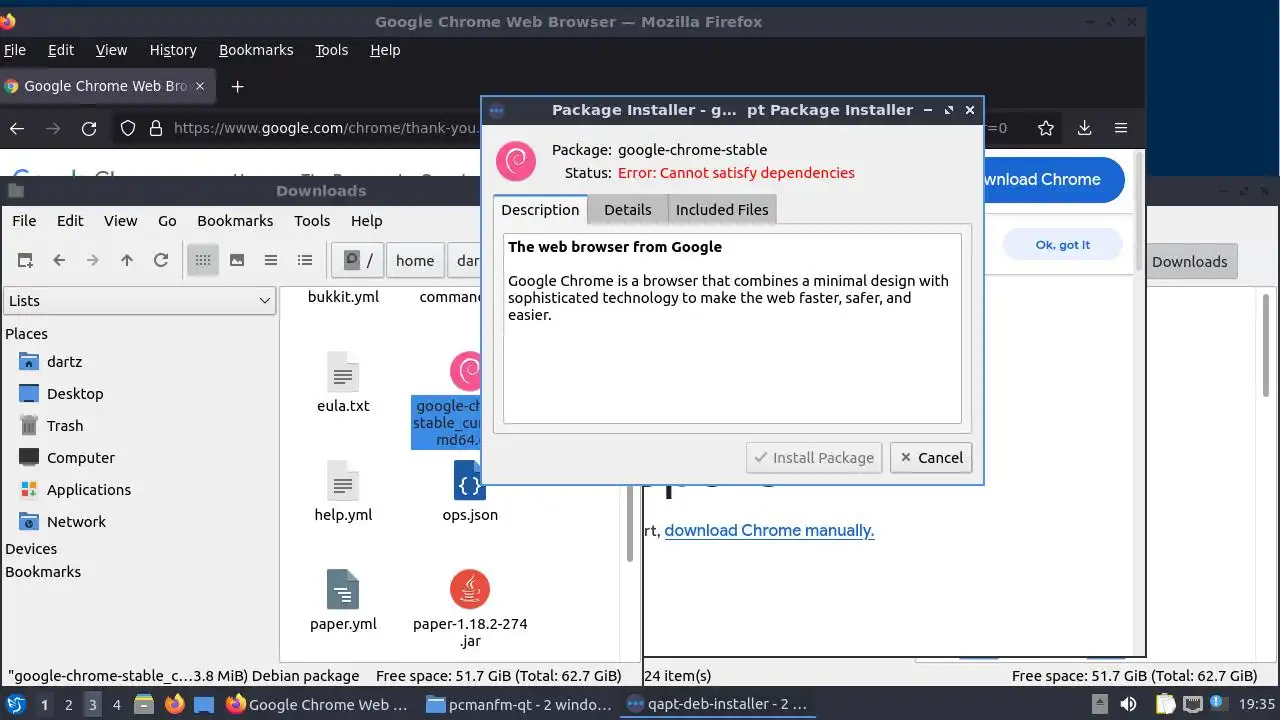
Task: Close the Google Chrome Web Browser tab
Action: point(200,86)
